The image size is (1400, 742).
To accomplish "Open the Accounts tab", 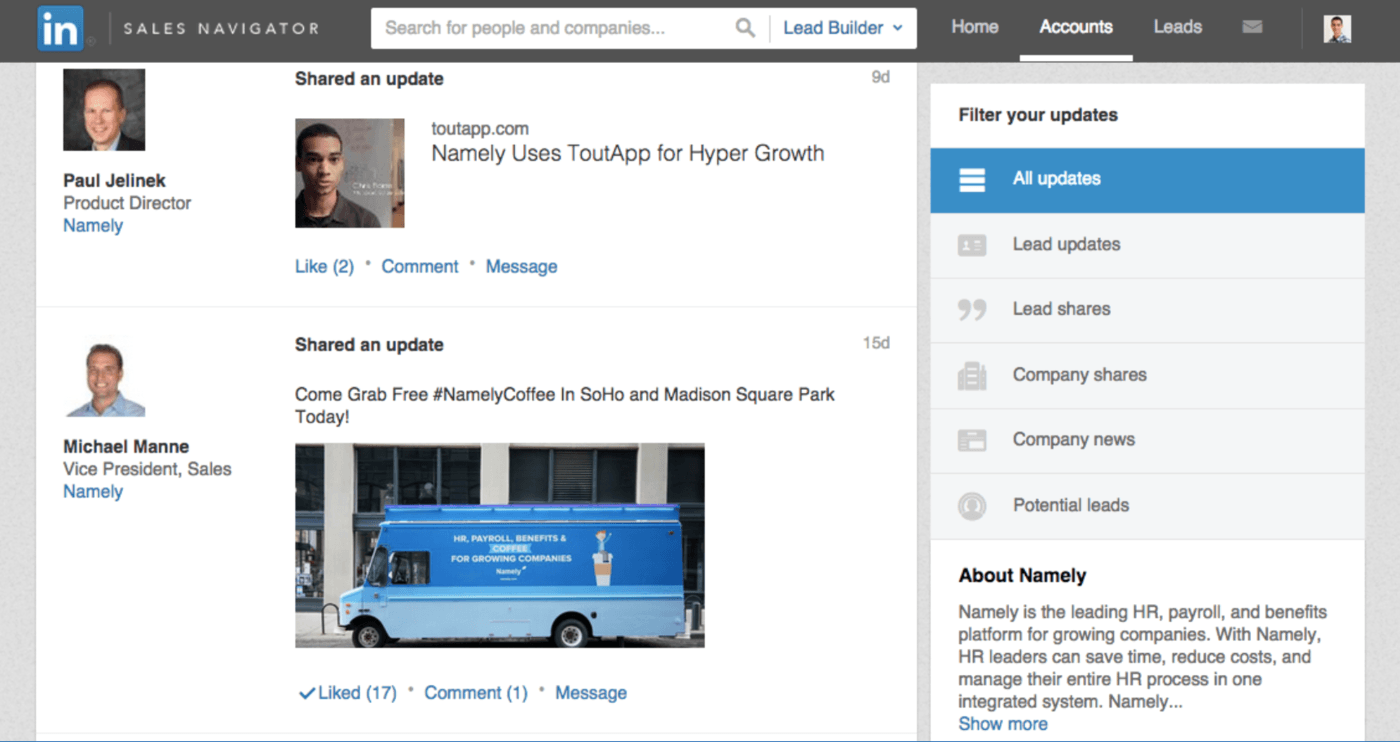I will pyautogui.click(x=1076, y=27).
